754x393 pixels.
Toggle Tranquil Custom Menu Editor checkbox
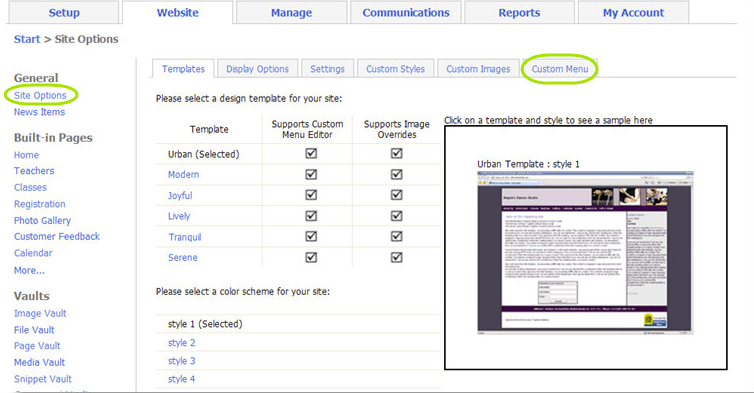[311, 236]
